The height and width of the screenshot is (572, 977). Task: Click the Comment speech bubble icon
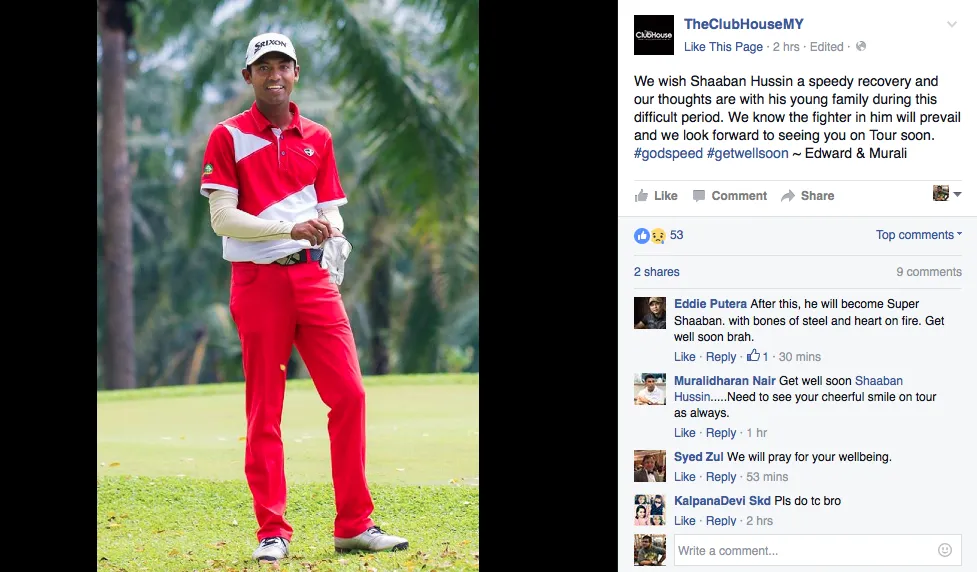[x=699, y=196]
